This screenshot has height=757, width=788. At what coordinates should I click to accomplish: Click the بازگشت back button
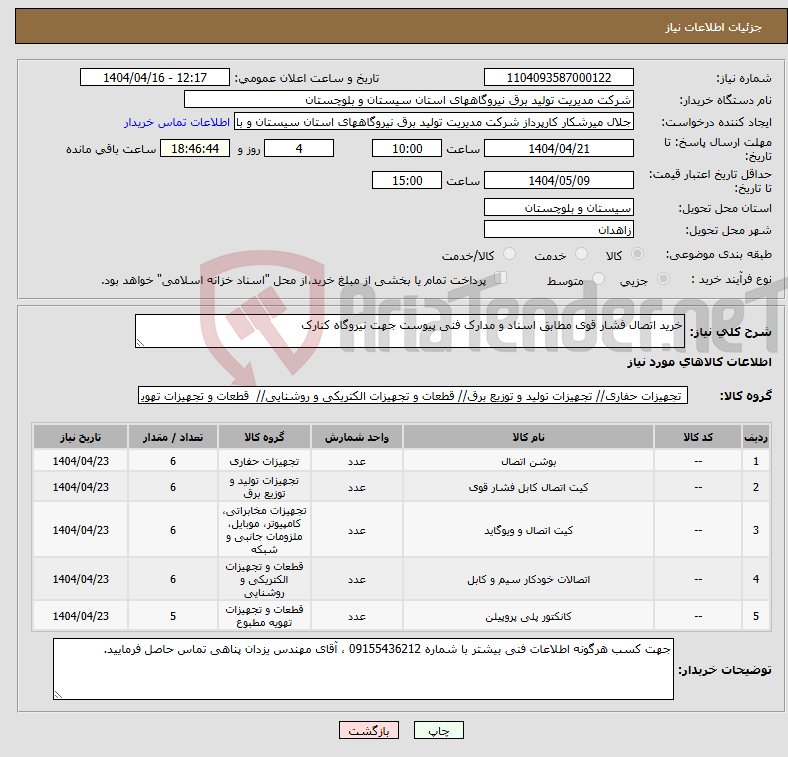point(369,730)
